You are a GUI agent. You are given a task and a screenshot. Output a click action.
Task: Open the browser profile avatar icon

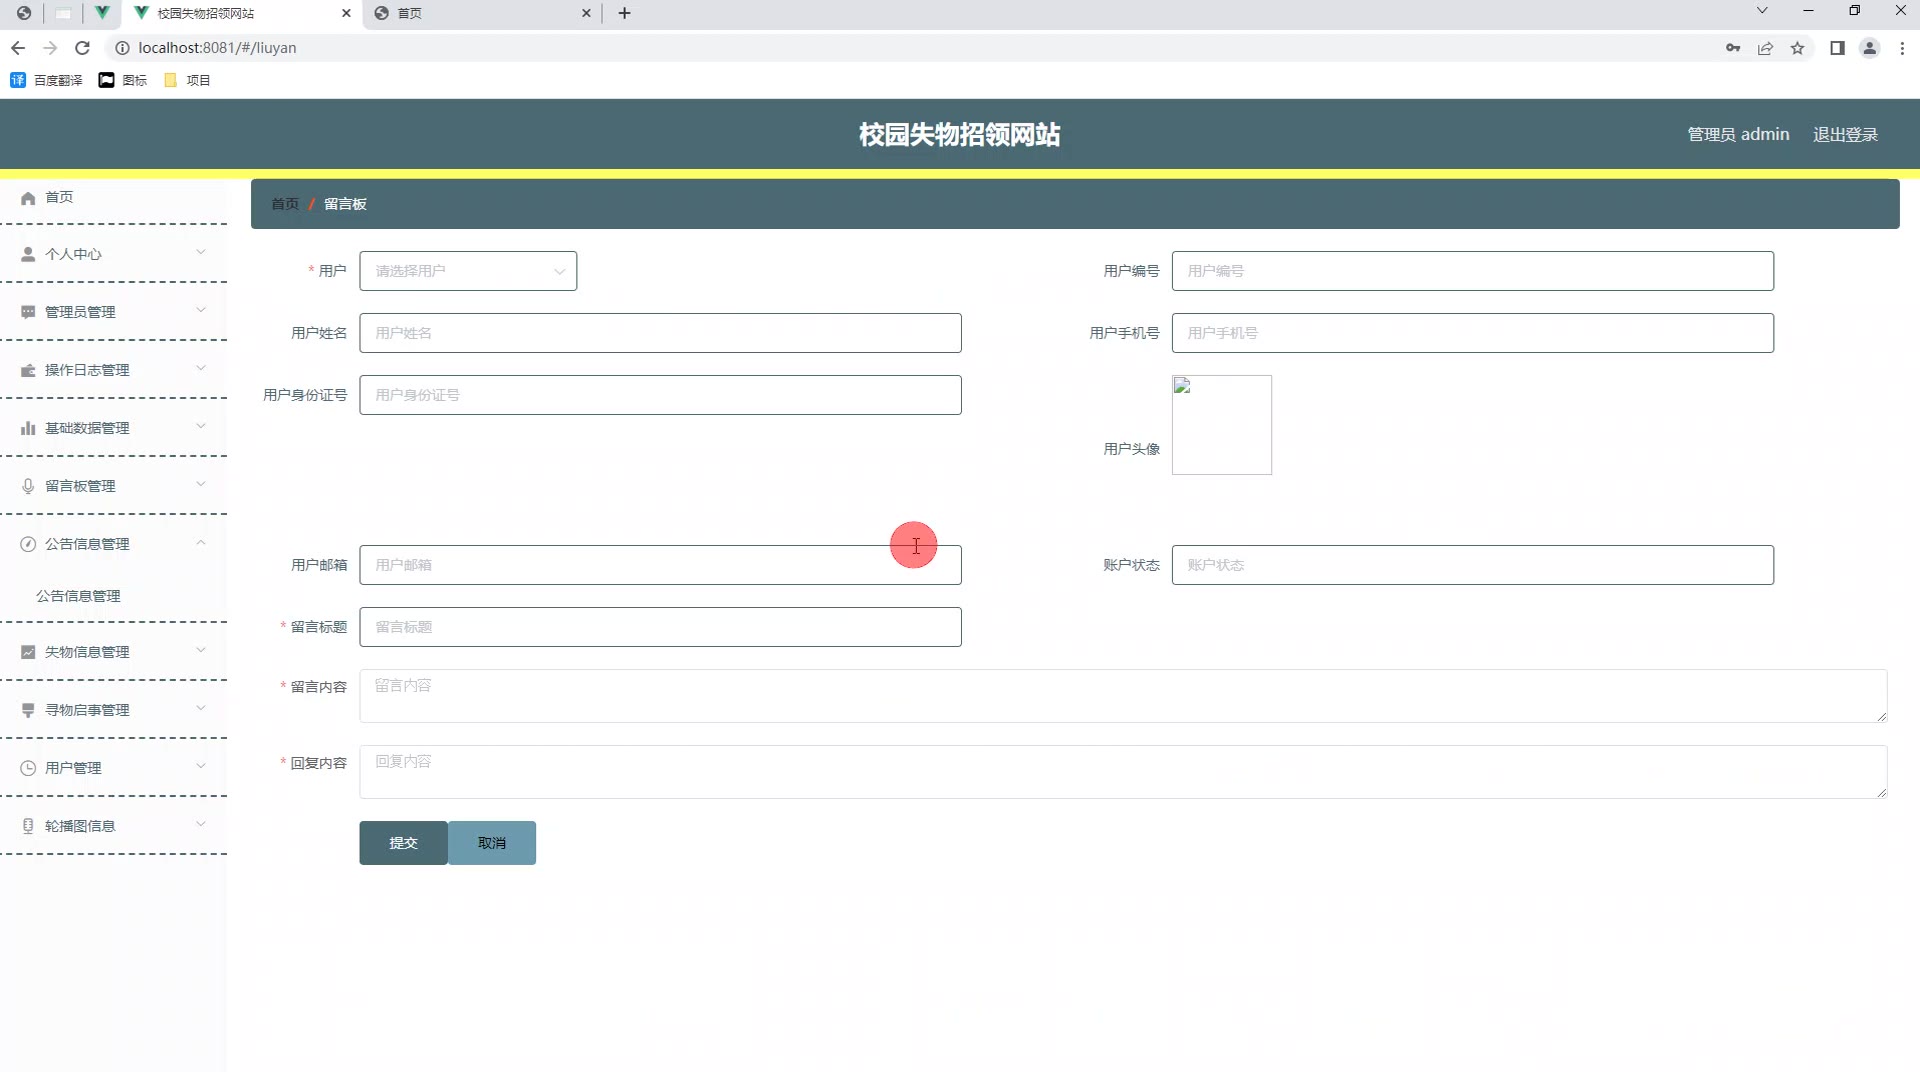pos(1869,48)
